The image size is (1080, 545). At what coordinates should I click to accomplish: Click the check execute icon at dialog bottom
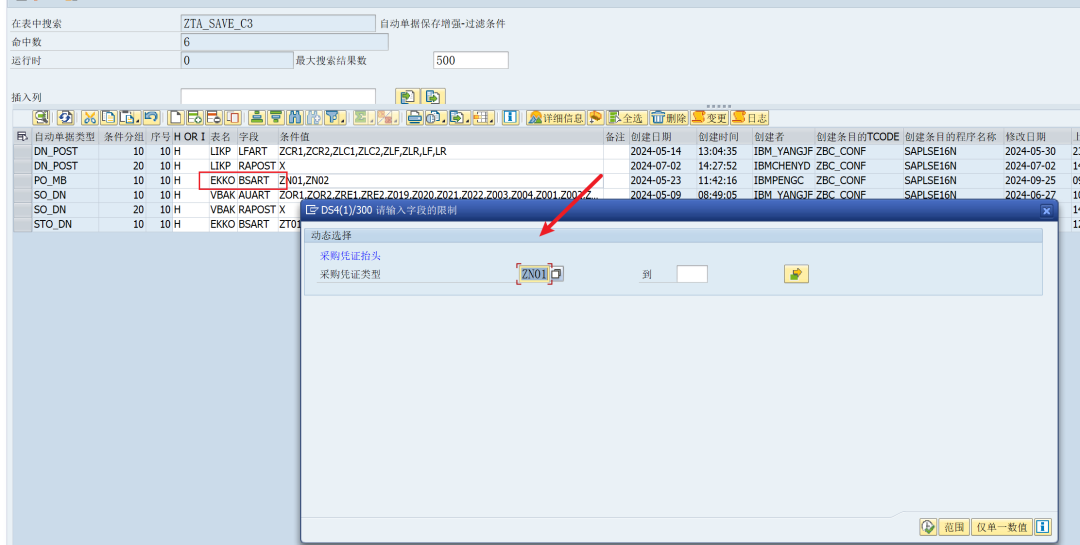click(928, 527)
